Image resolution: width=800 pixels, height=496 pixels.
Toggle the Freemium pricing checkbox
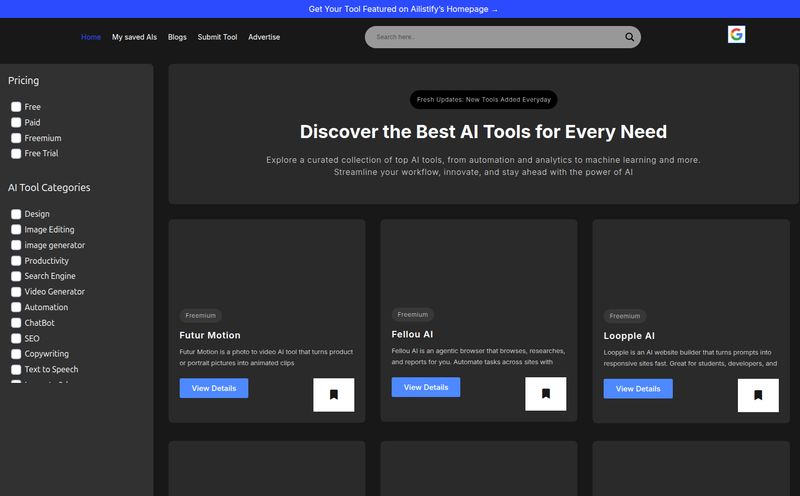click(16, 138)
